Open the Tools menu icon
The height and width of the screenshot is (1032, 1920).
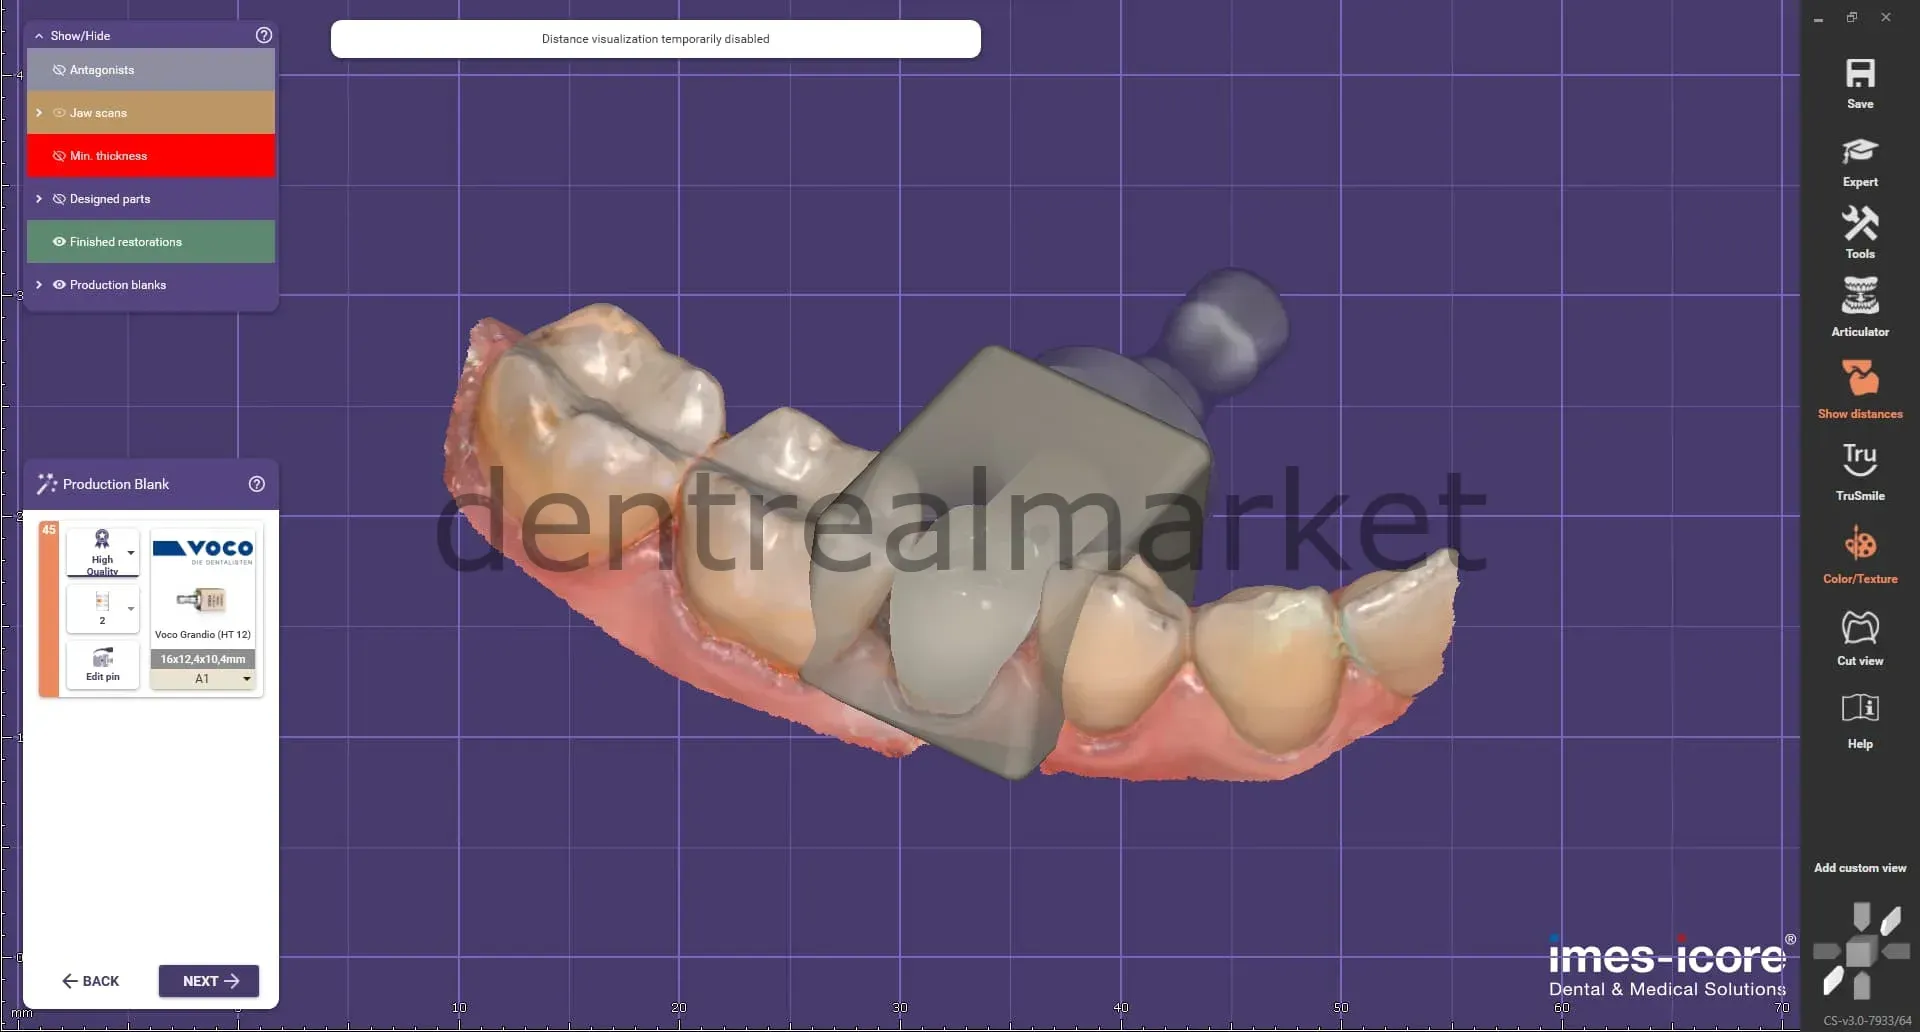tap(1860, 223)
